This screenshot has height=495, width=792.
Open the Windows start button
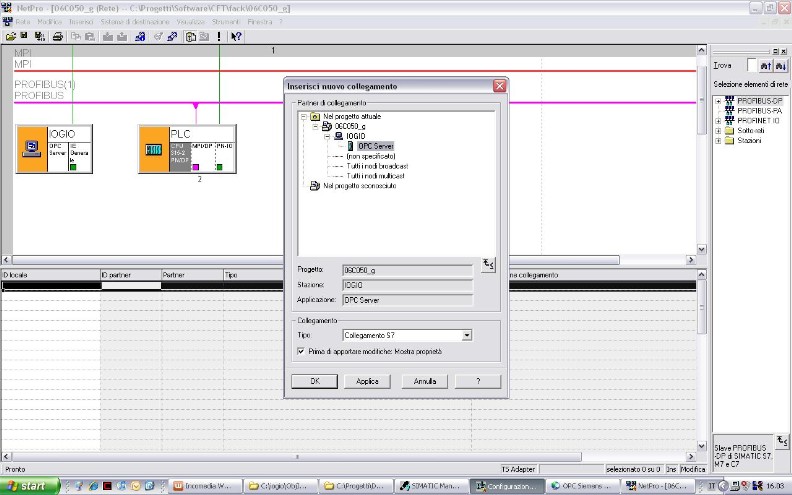point(29,486)
